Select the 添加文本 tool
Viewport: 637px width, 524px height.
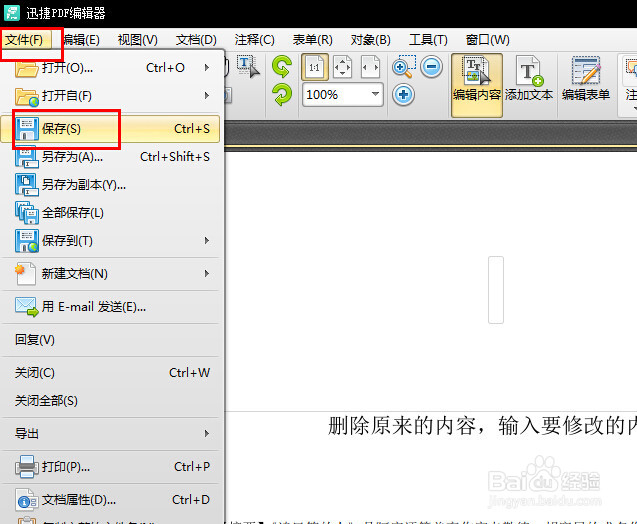(x=529, y=79)
